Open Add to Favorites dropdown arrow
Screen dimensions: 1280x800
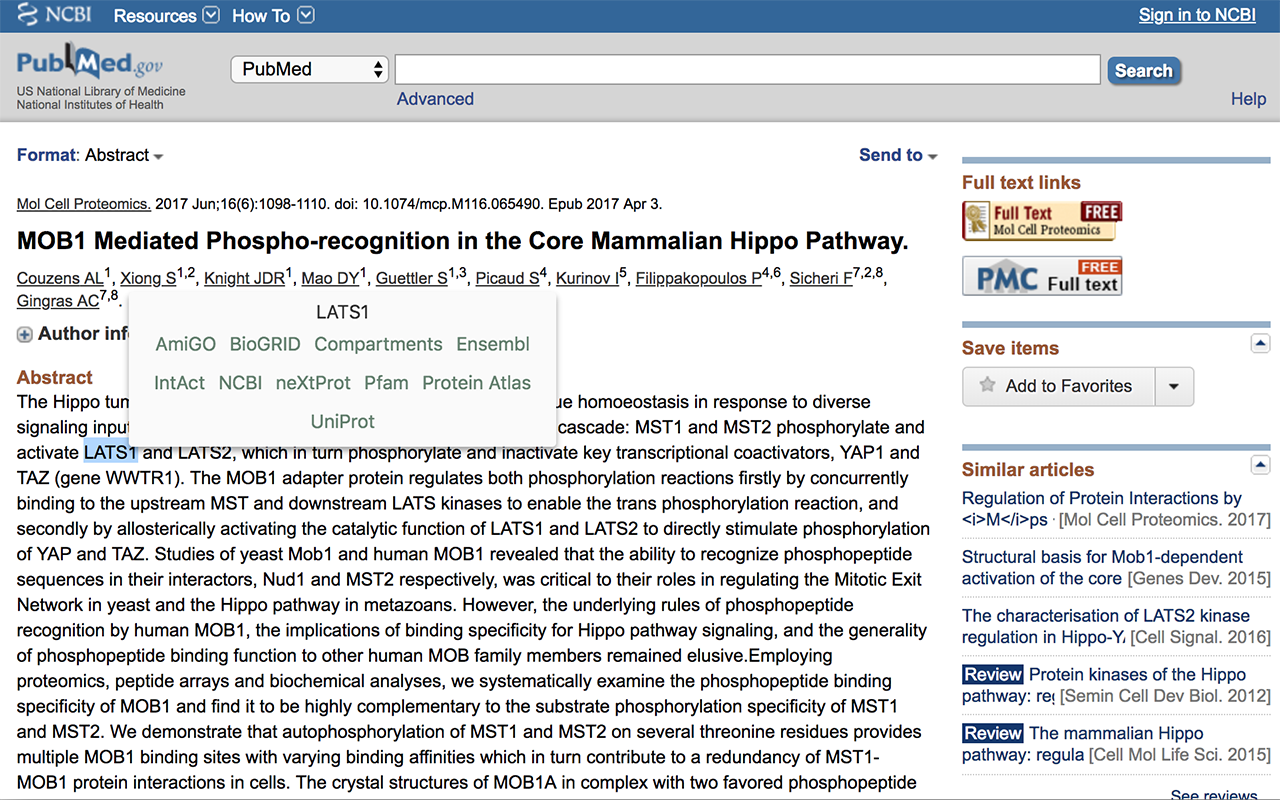coord(1174,386)
